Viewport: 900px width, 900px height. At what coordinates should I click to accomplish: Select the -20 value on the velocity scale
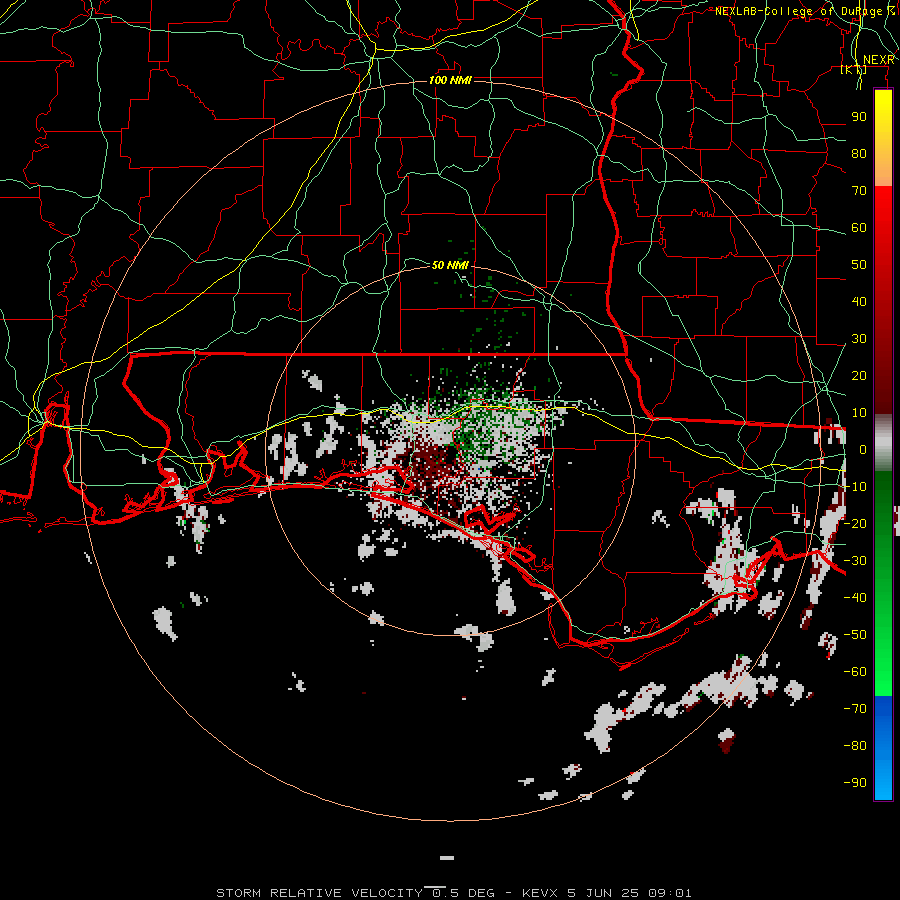855,524
